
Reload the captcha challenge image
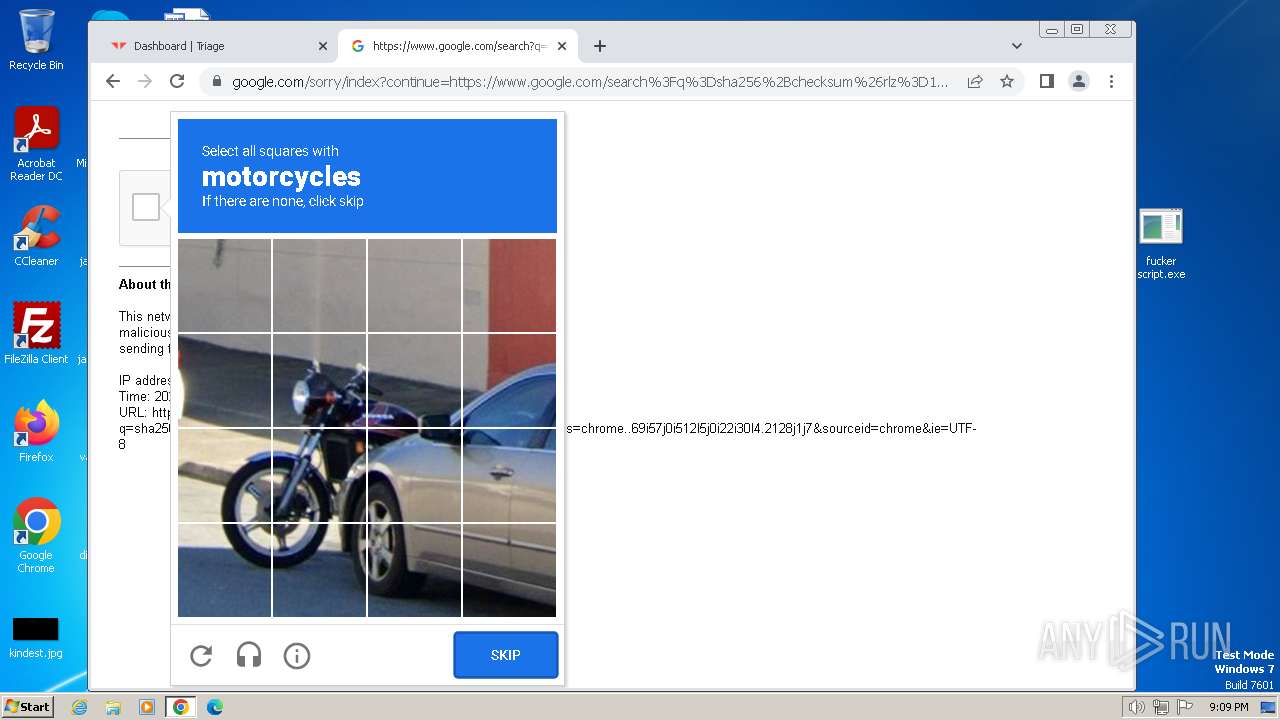click(201, 655)
